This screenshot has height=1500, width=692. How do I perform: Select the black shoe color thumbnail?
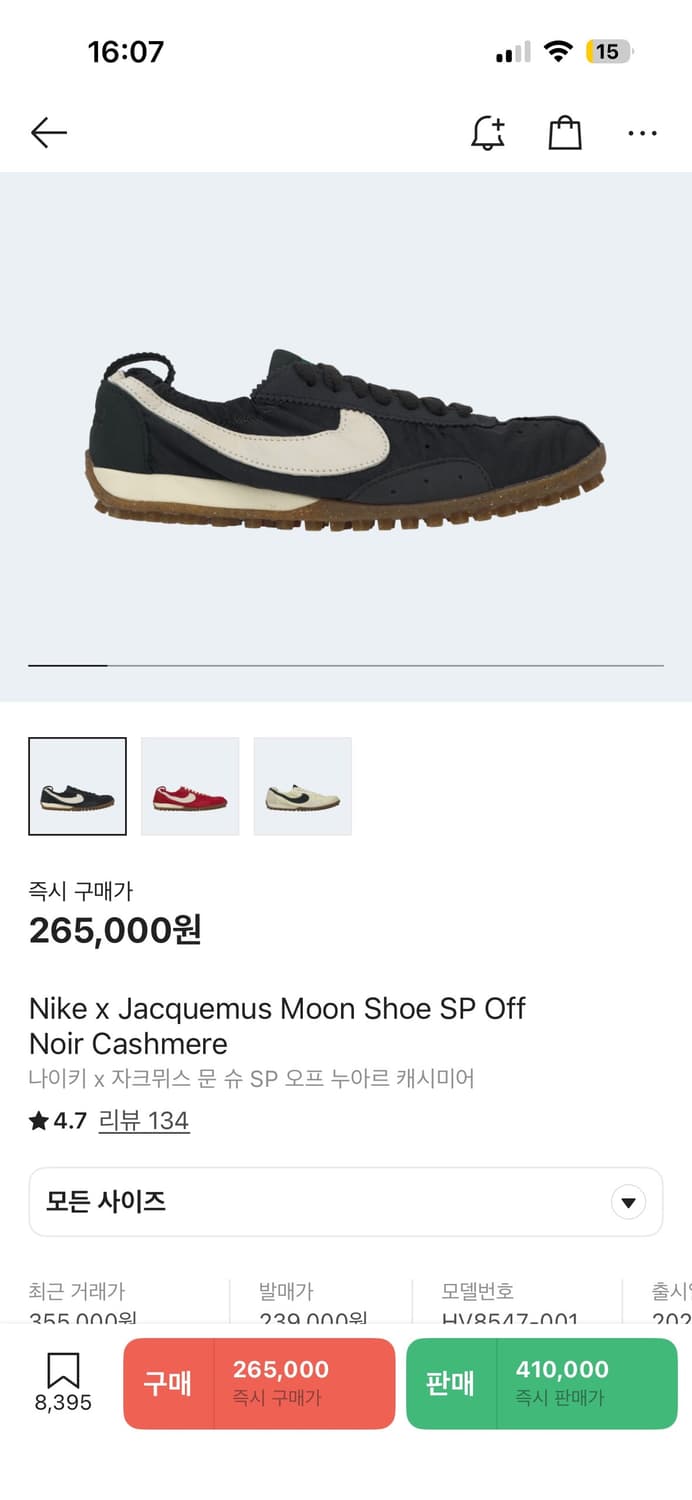(x=78, y=786)
